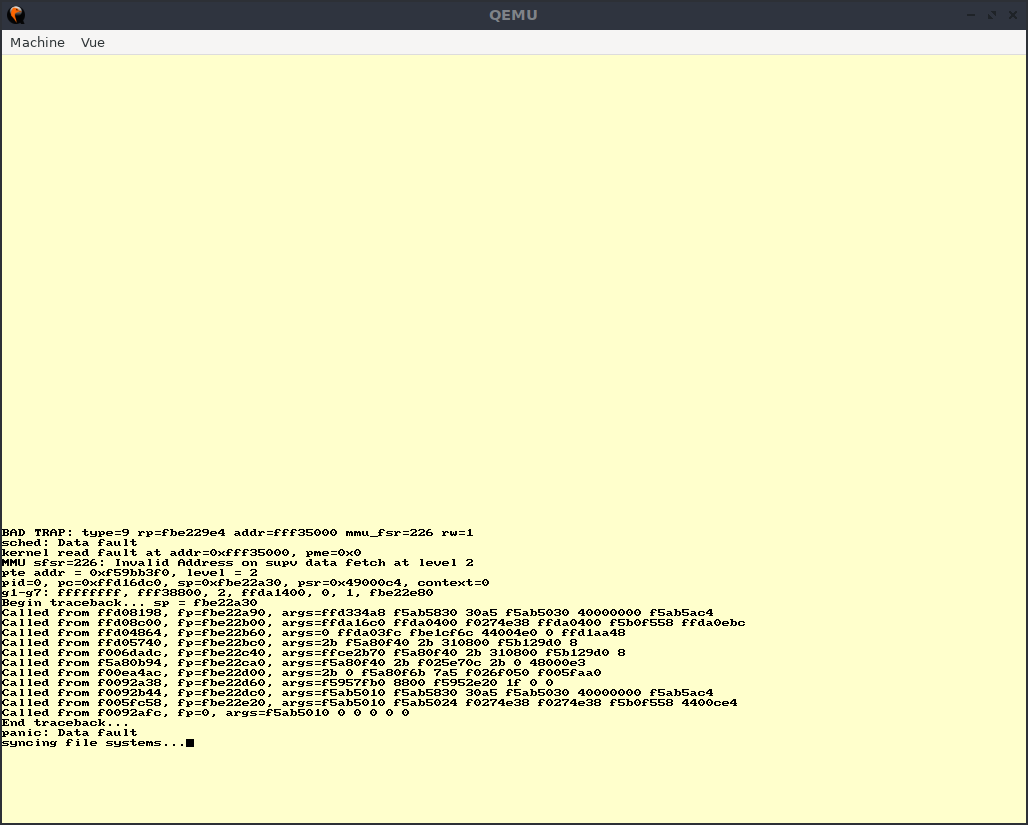Click the 'Called from ffd04864' traceback line

pyautogui.click(x=313, y=633)
